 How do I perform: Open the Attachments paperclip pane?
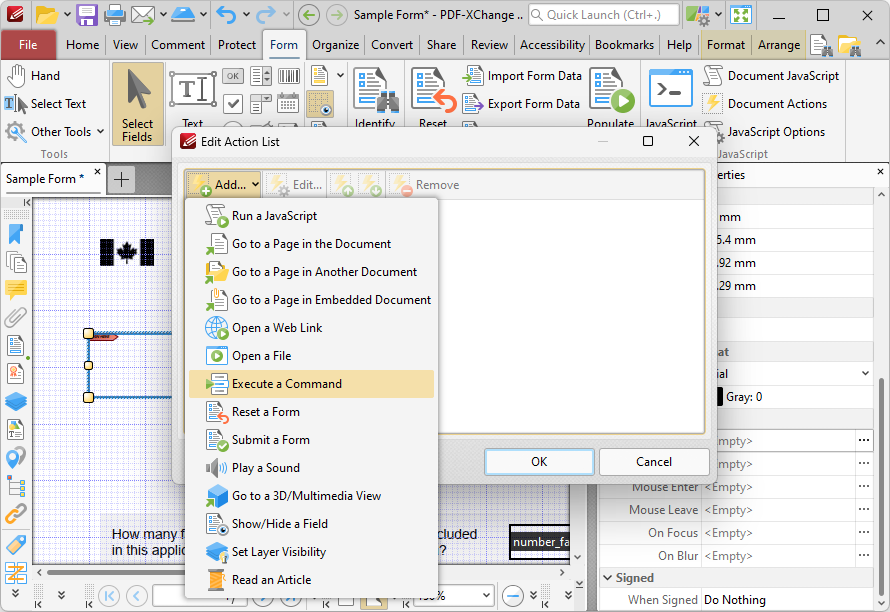pos(15,318)
